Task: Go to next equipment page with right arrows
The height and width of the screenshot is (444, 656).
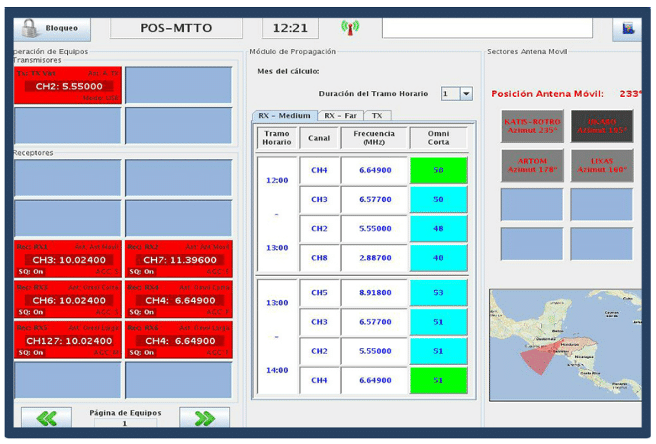Action: pyautogui.click(x=203, y=418)
